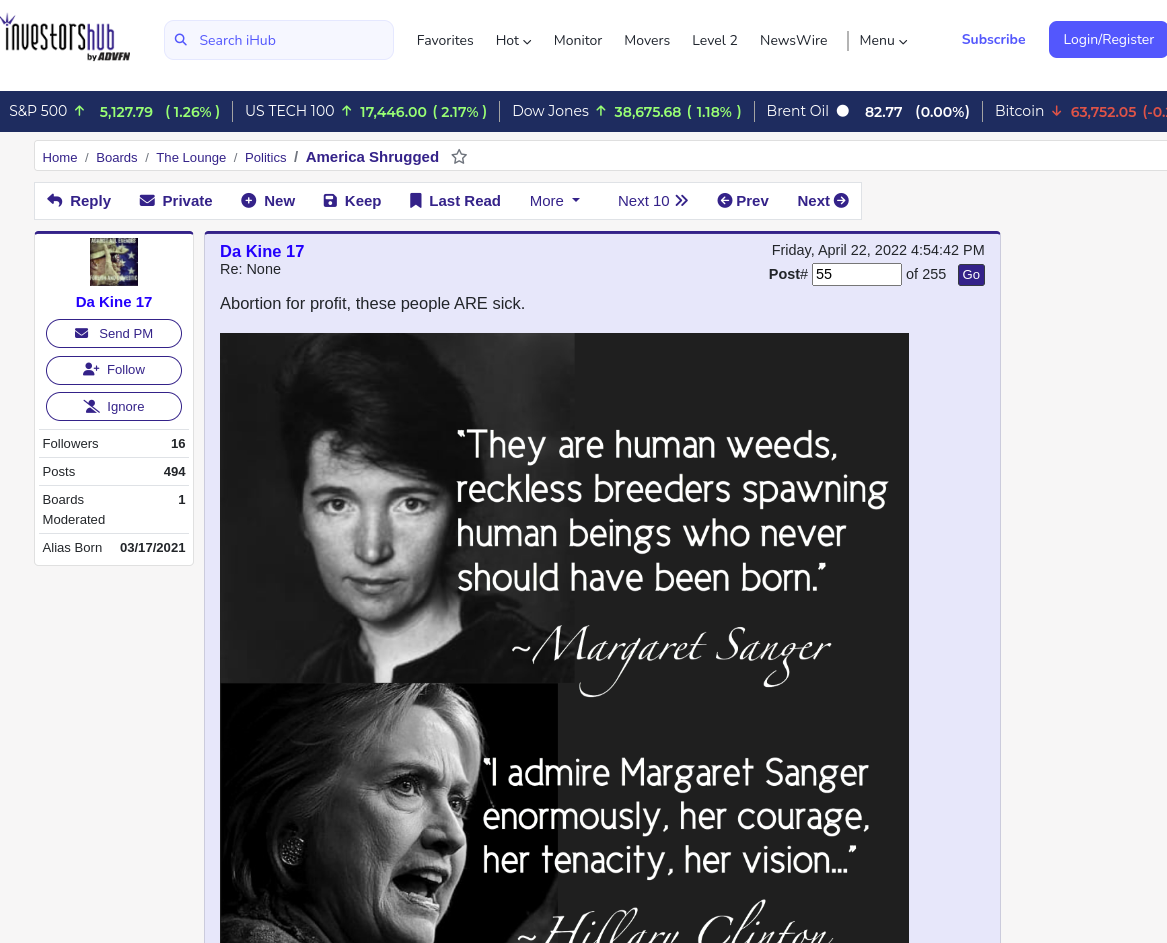Click Da Kine 17's avatar thumbnail

point(114,262)
